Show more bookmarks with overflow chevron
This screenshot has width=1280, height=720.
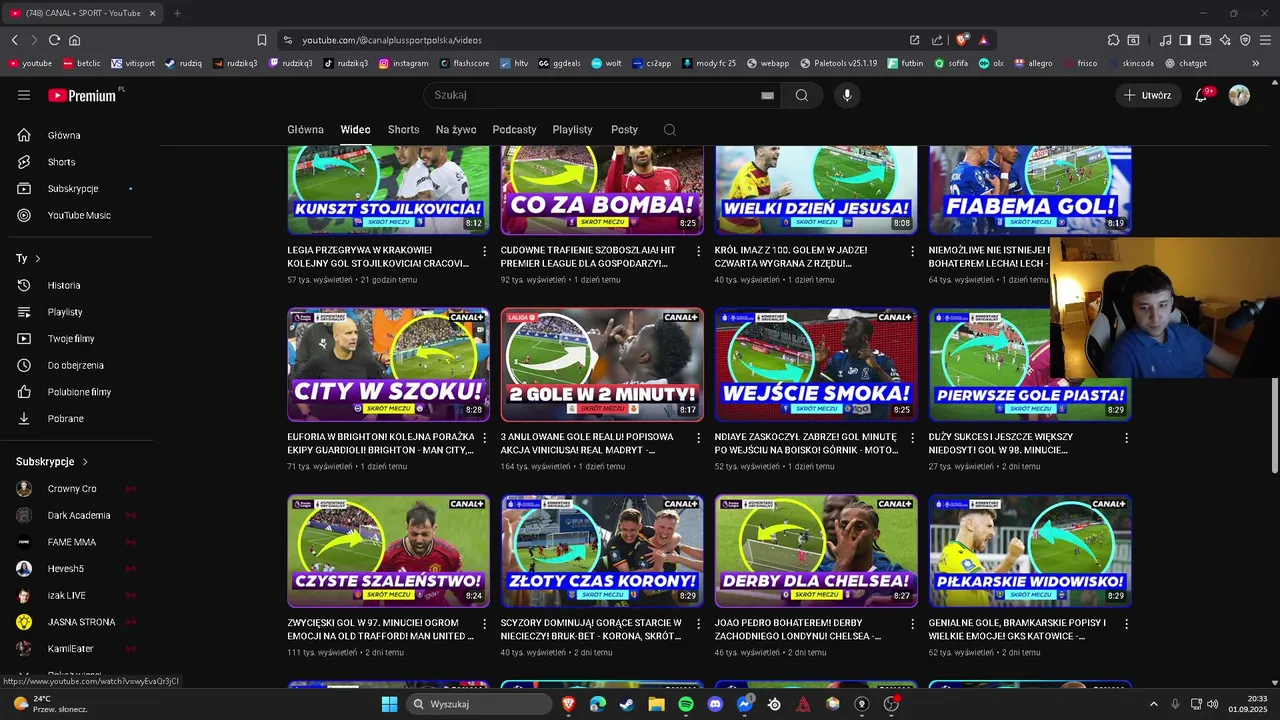(x=1256, y=63)
